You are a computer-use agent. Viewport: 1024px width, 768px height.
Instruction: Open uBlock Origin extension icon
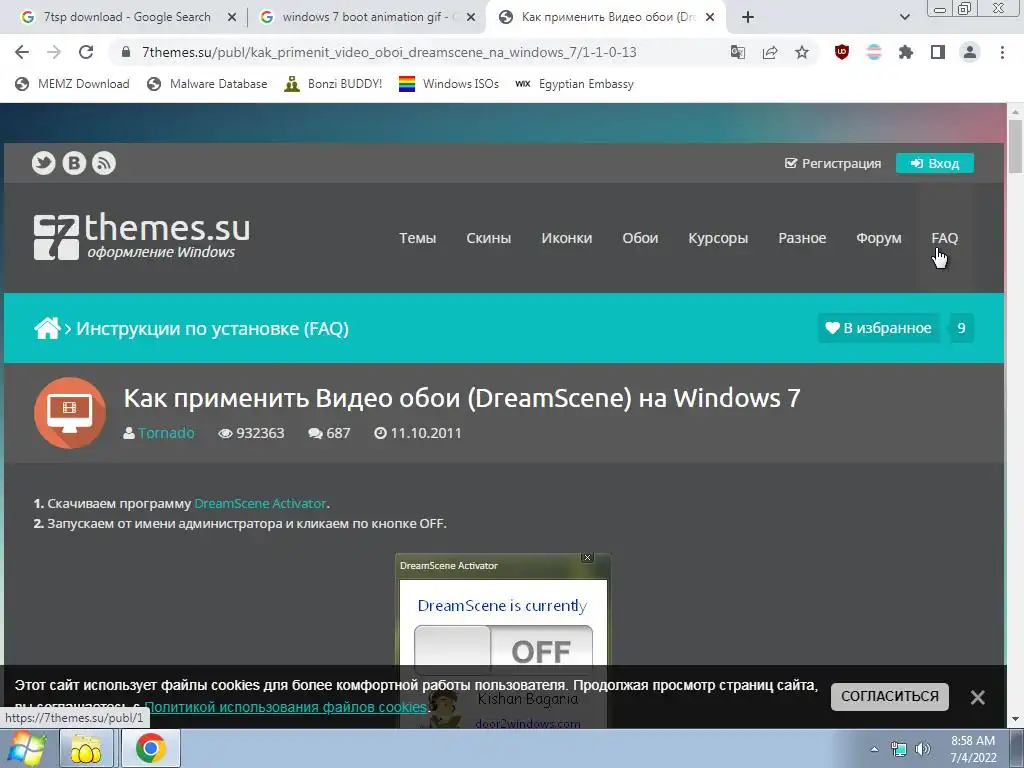(x=842, y=52)
